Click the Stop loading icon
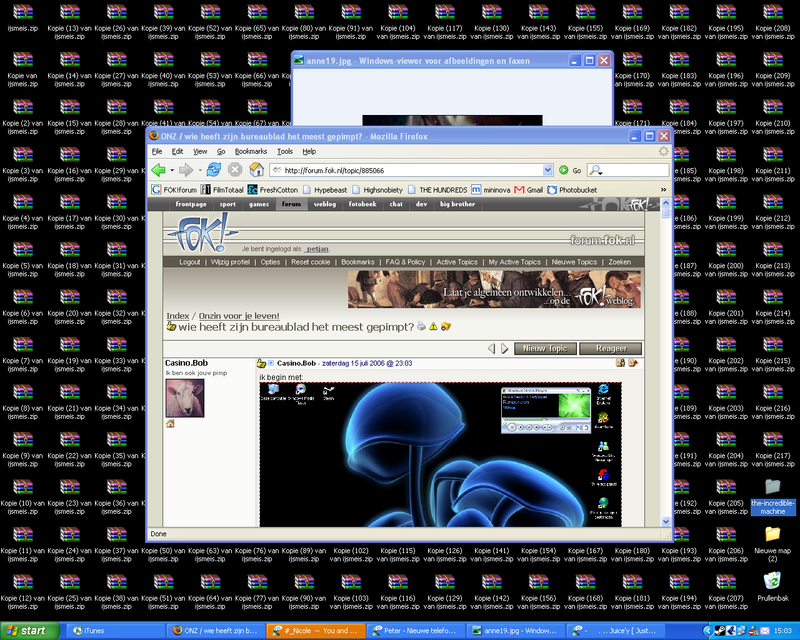 (x=235, y=170)
